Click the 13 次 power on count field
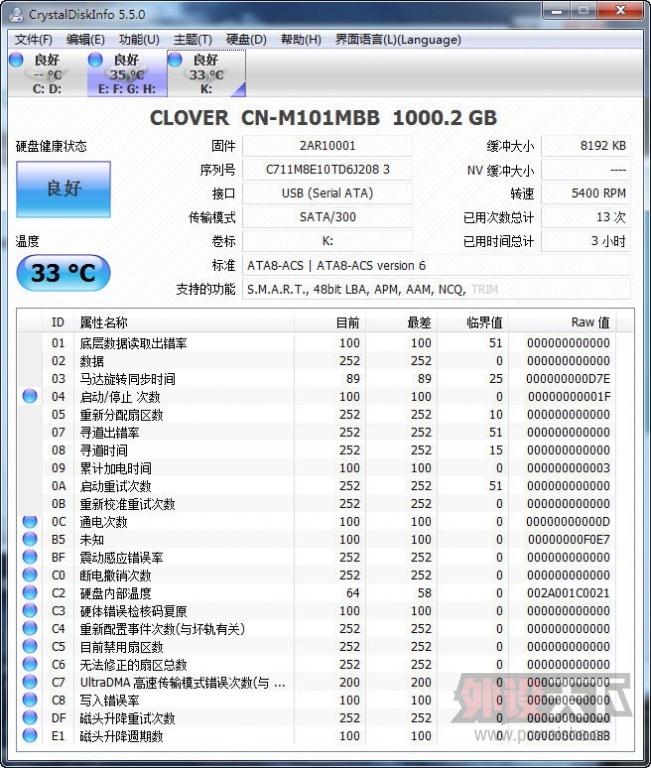This screenshot has width=651, height=768. pos(585,217)
